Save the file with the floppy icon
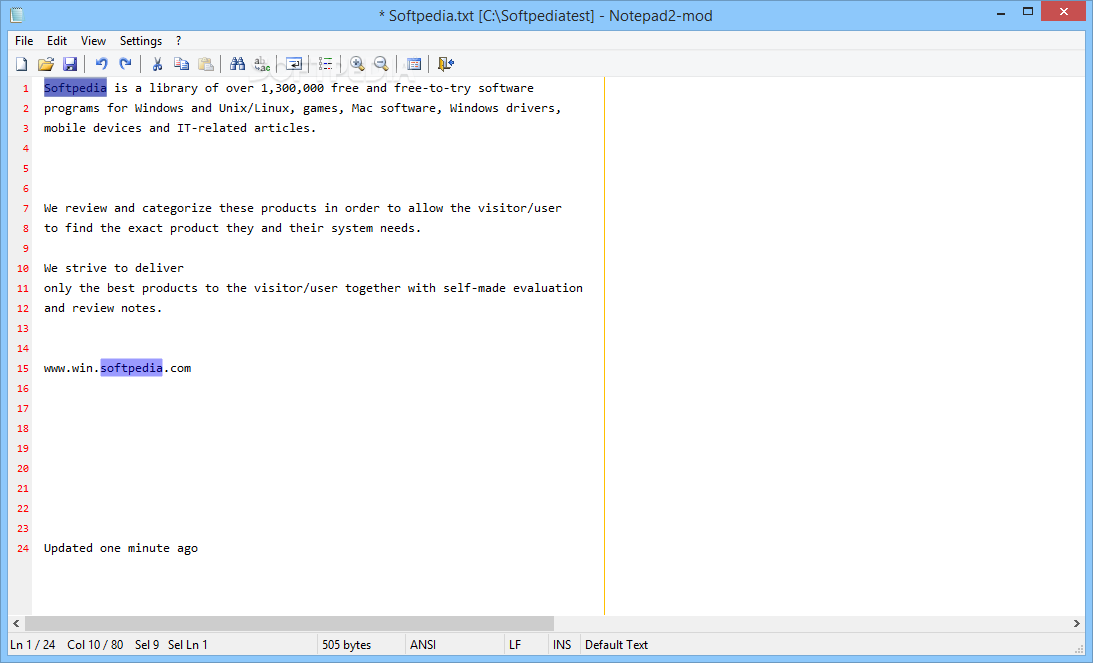The height and width of the screenshot is (663, 1093). pyautogui.click(x=70, y=64)
